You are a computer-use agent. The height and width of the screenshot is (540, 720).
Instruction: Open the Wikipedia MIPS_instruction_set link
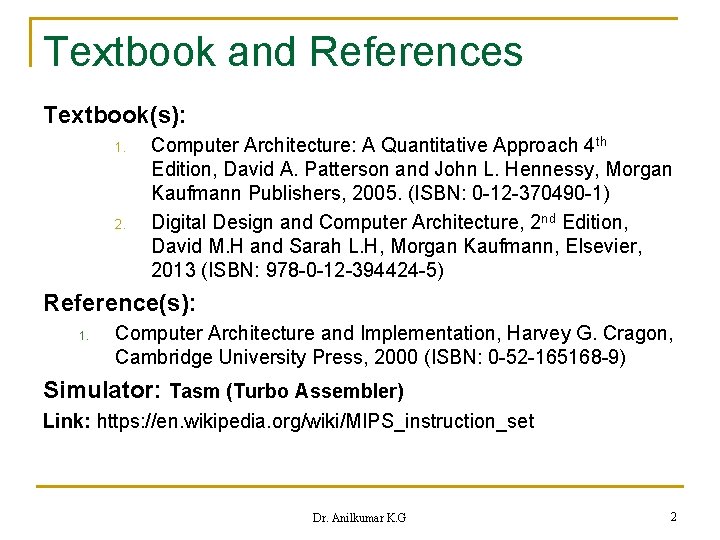315,421
